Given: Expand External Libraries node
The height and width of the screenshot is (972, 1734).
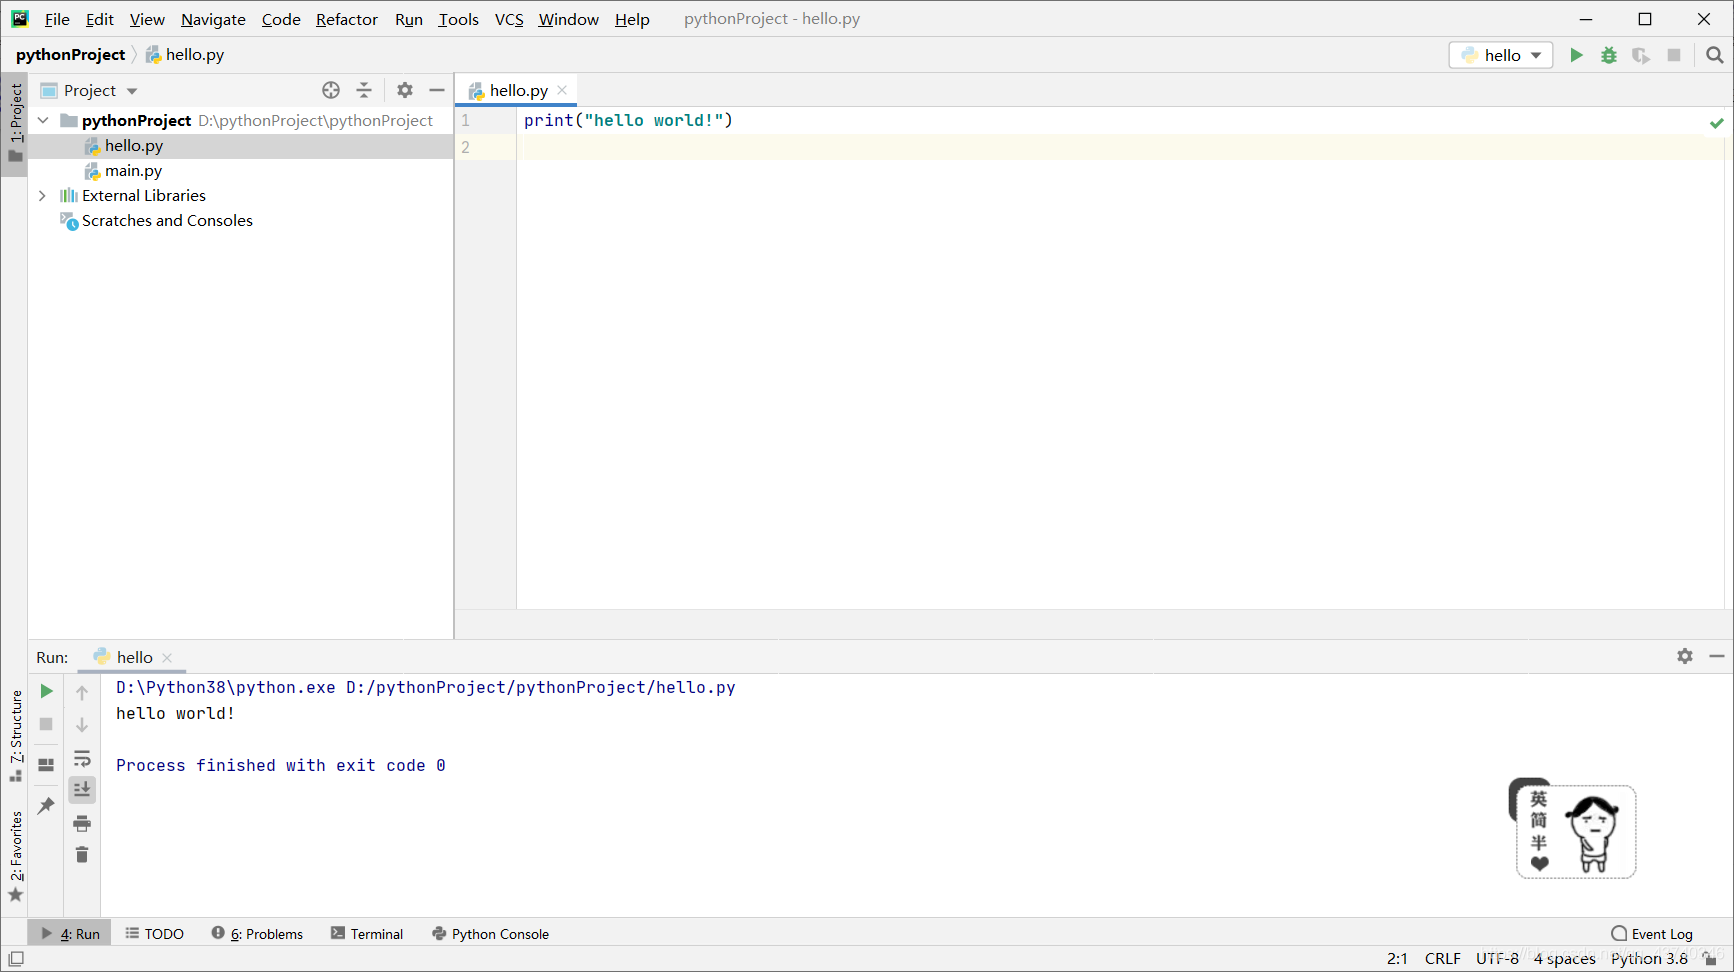Looking at the screenshot, I should [42, 196].
